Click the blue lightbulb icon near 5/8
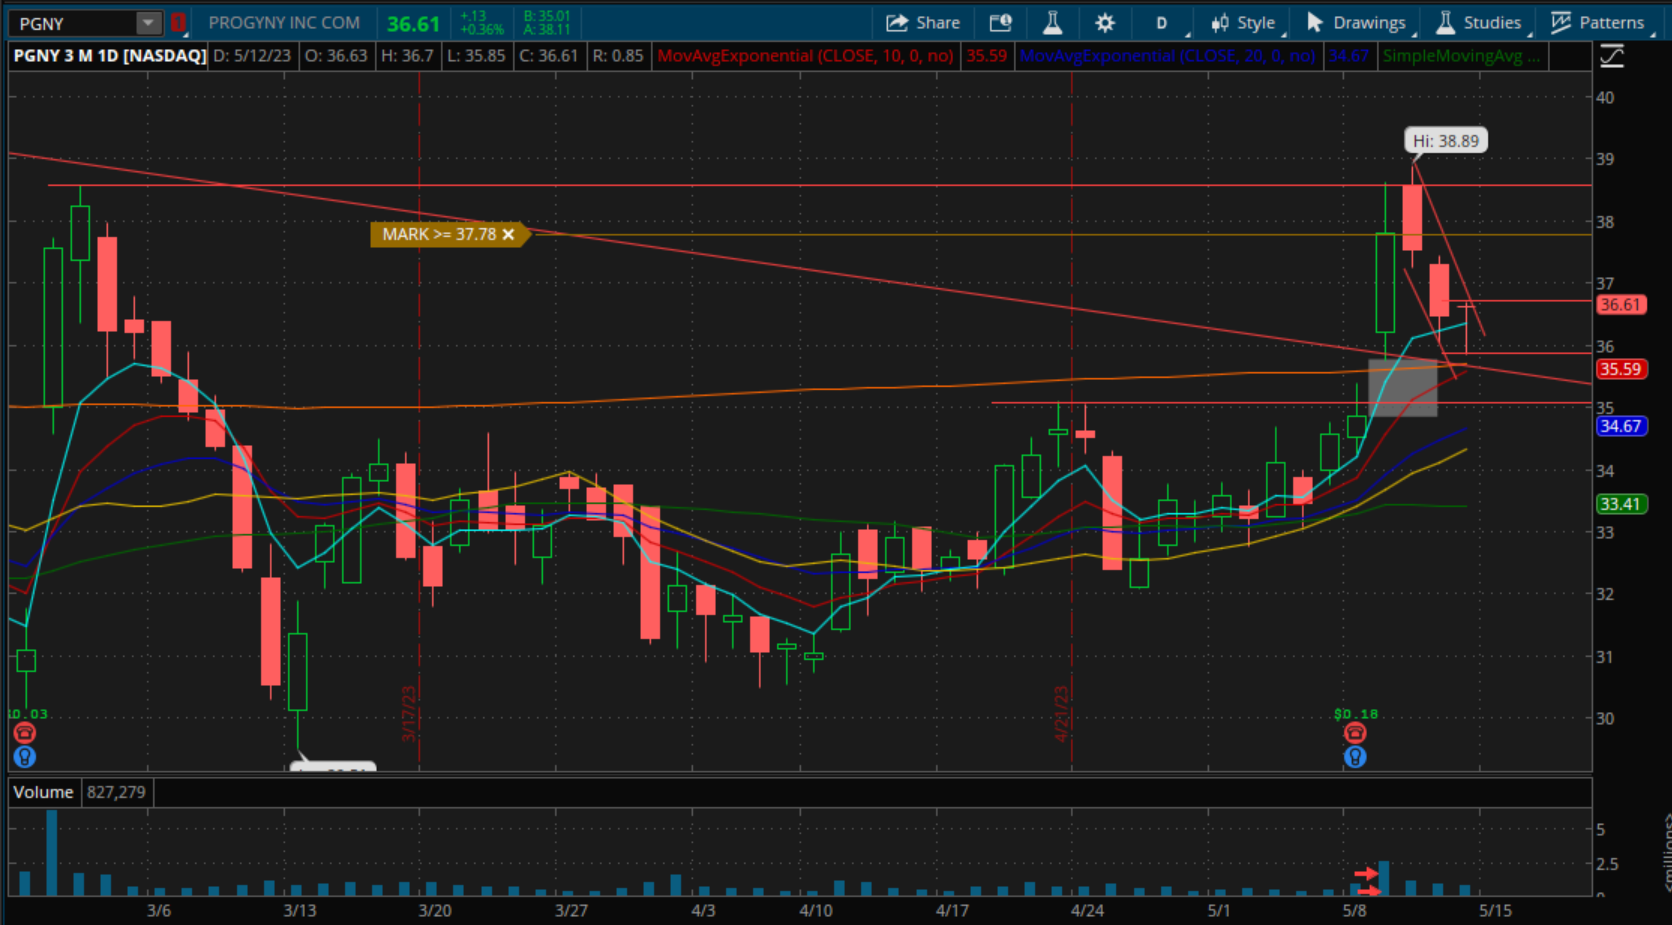1672x925 pixels. point(1355,757)
